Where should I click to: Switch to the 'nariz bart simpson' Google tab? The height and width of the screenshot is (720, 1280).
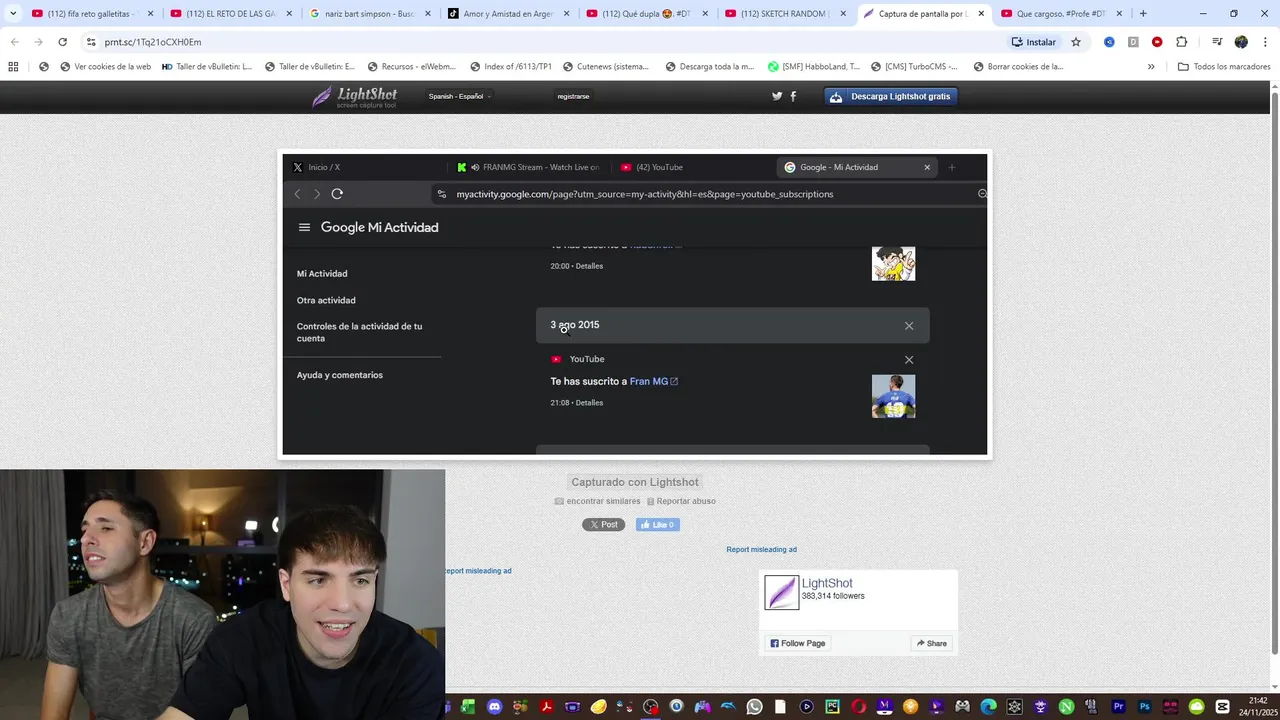(x=369, y=14)
